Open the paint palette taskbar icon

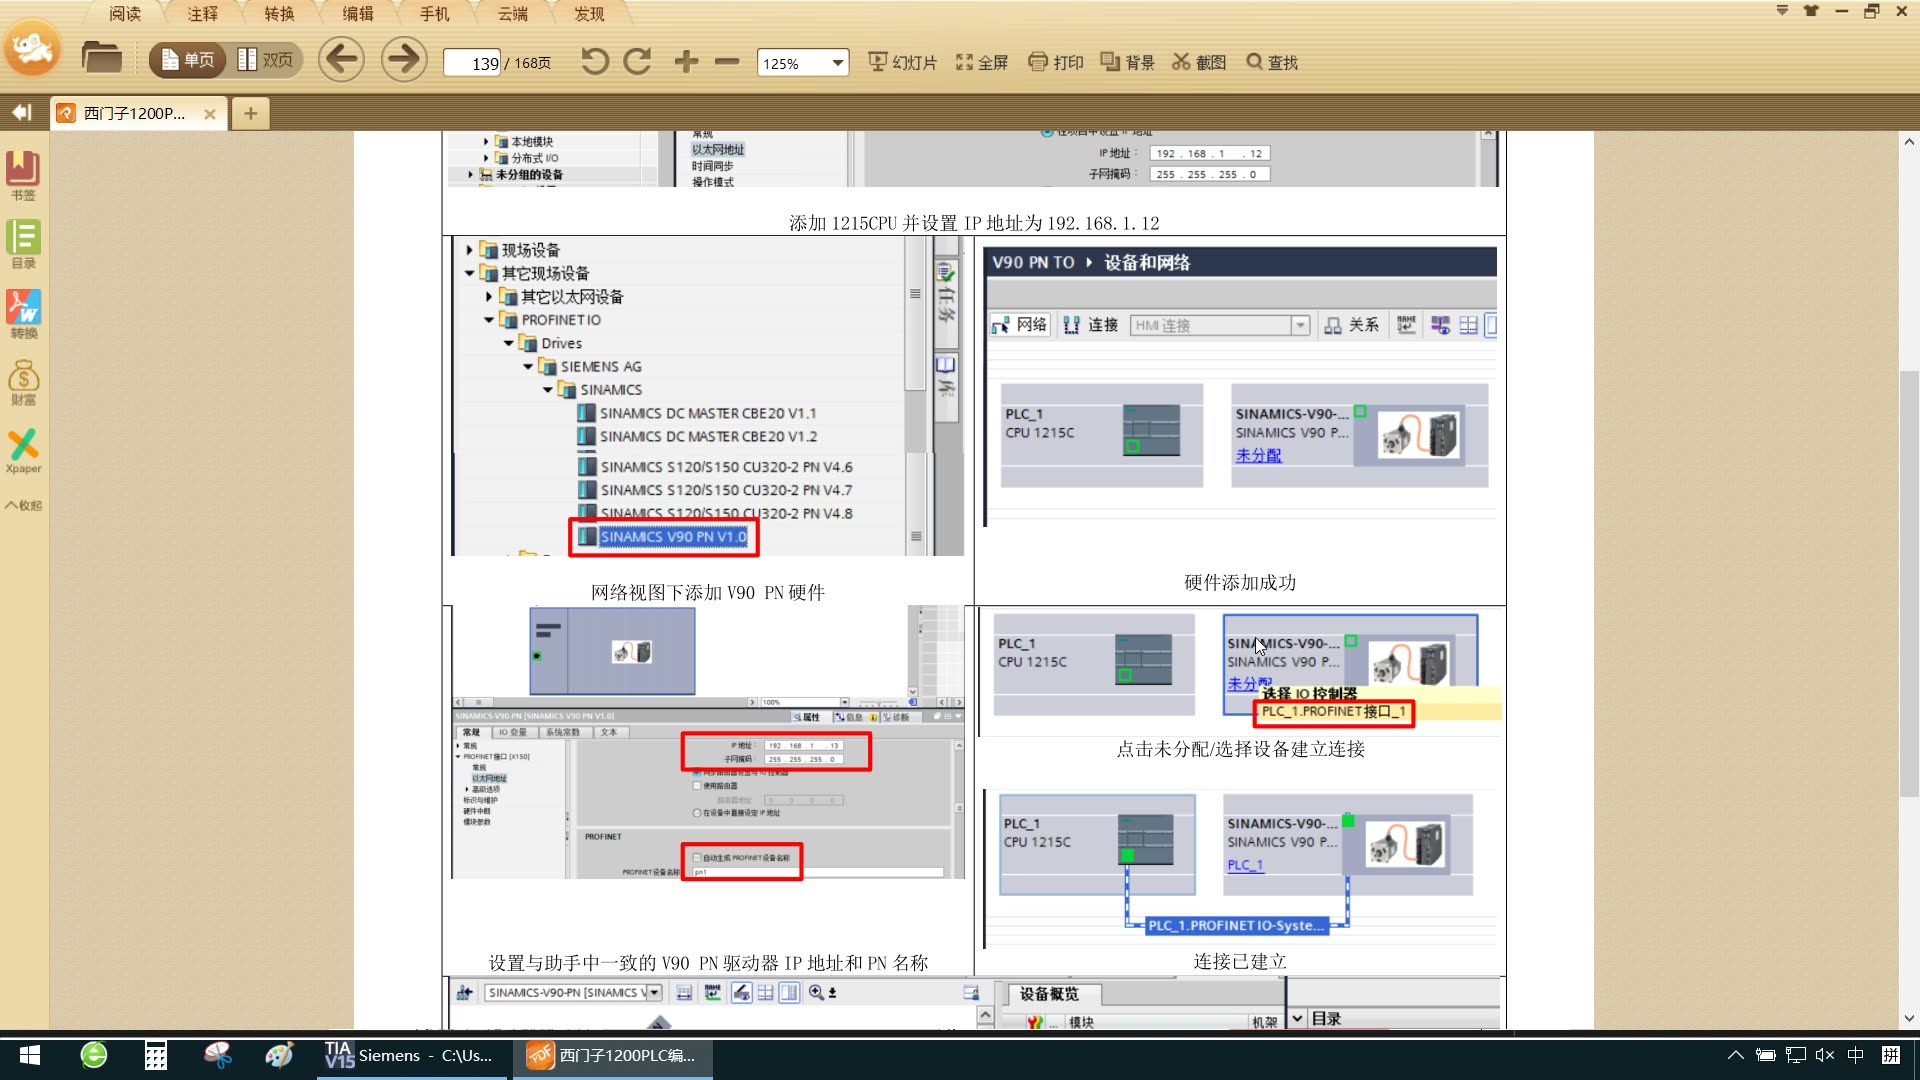[x=280, y=1055]
